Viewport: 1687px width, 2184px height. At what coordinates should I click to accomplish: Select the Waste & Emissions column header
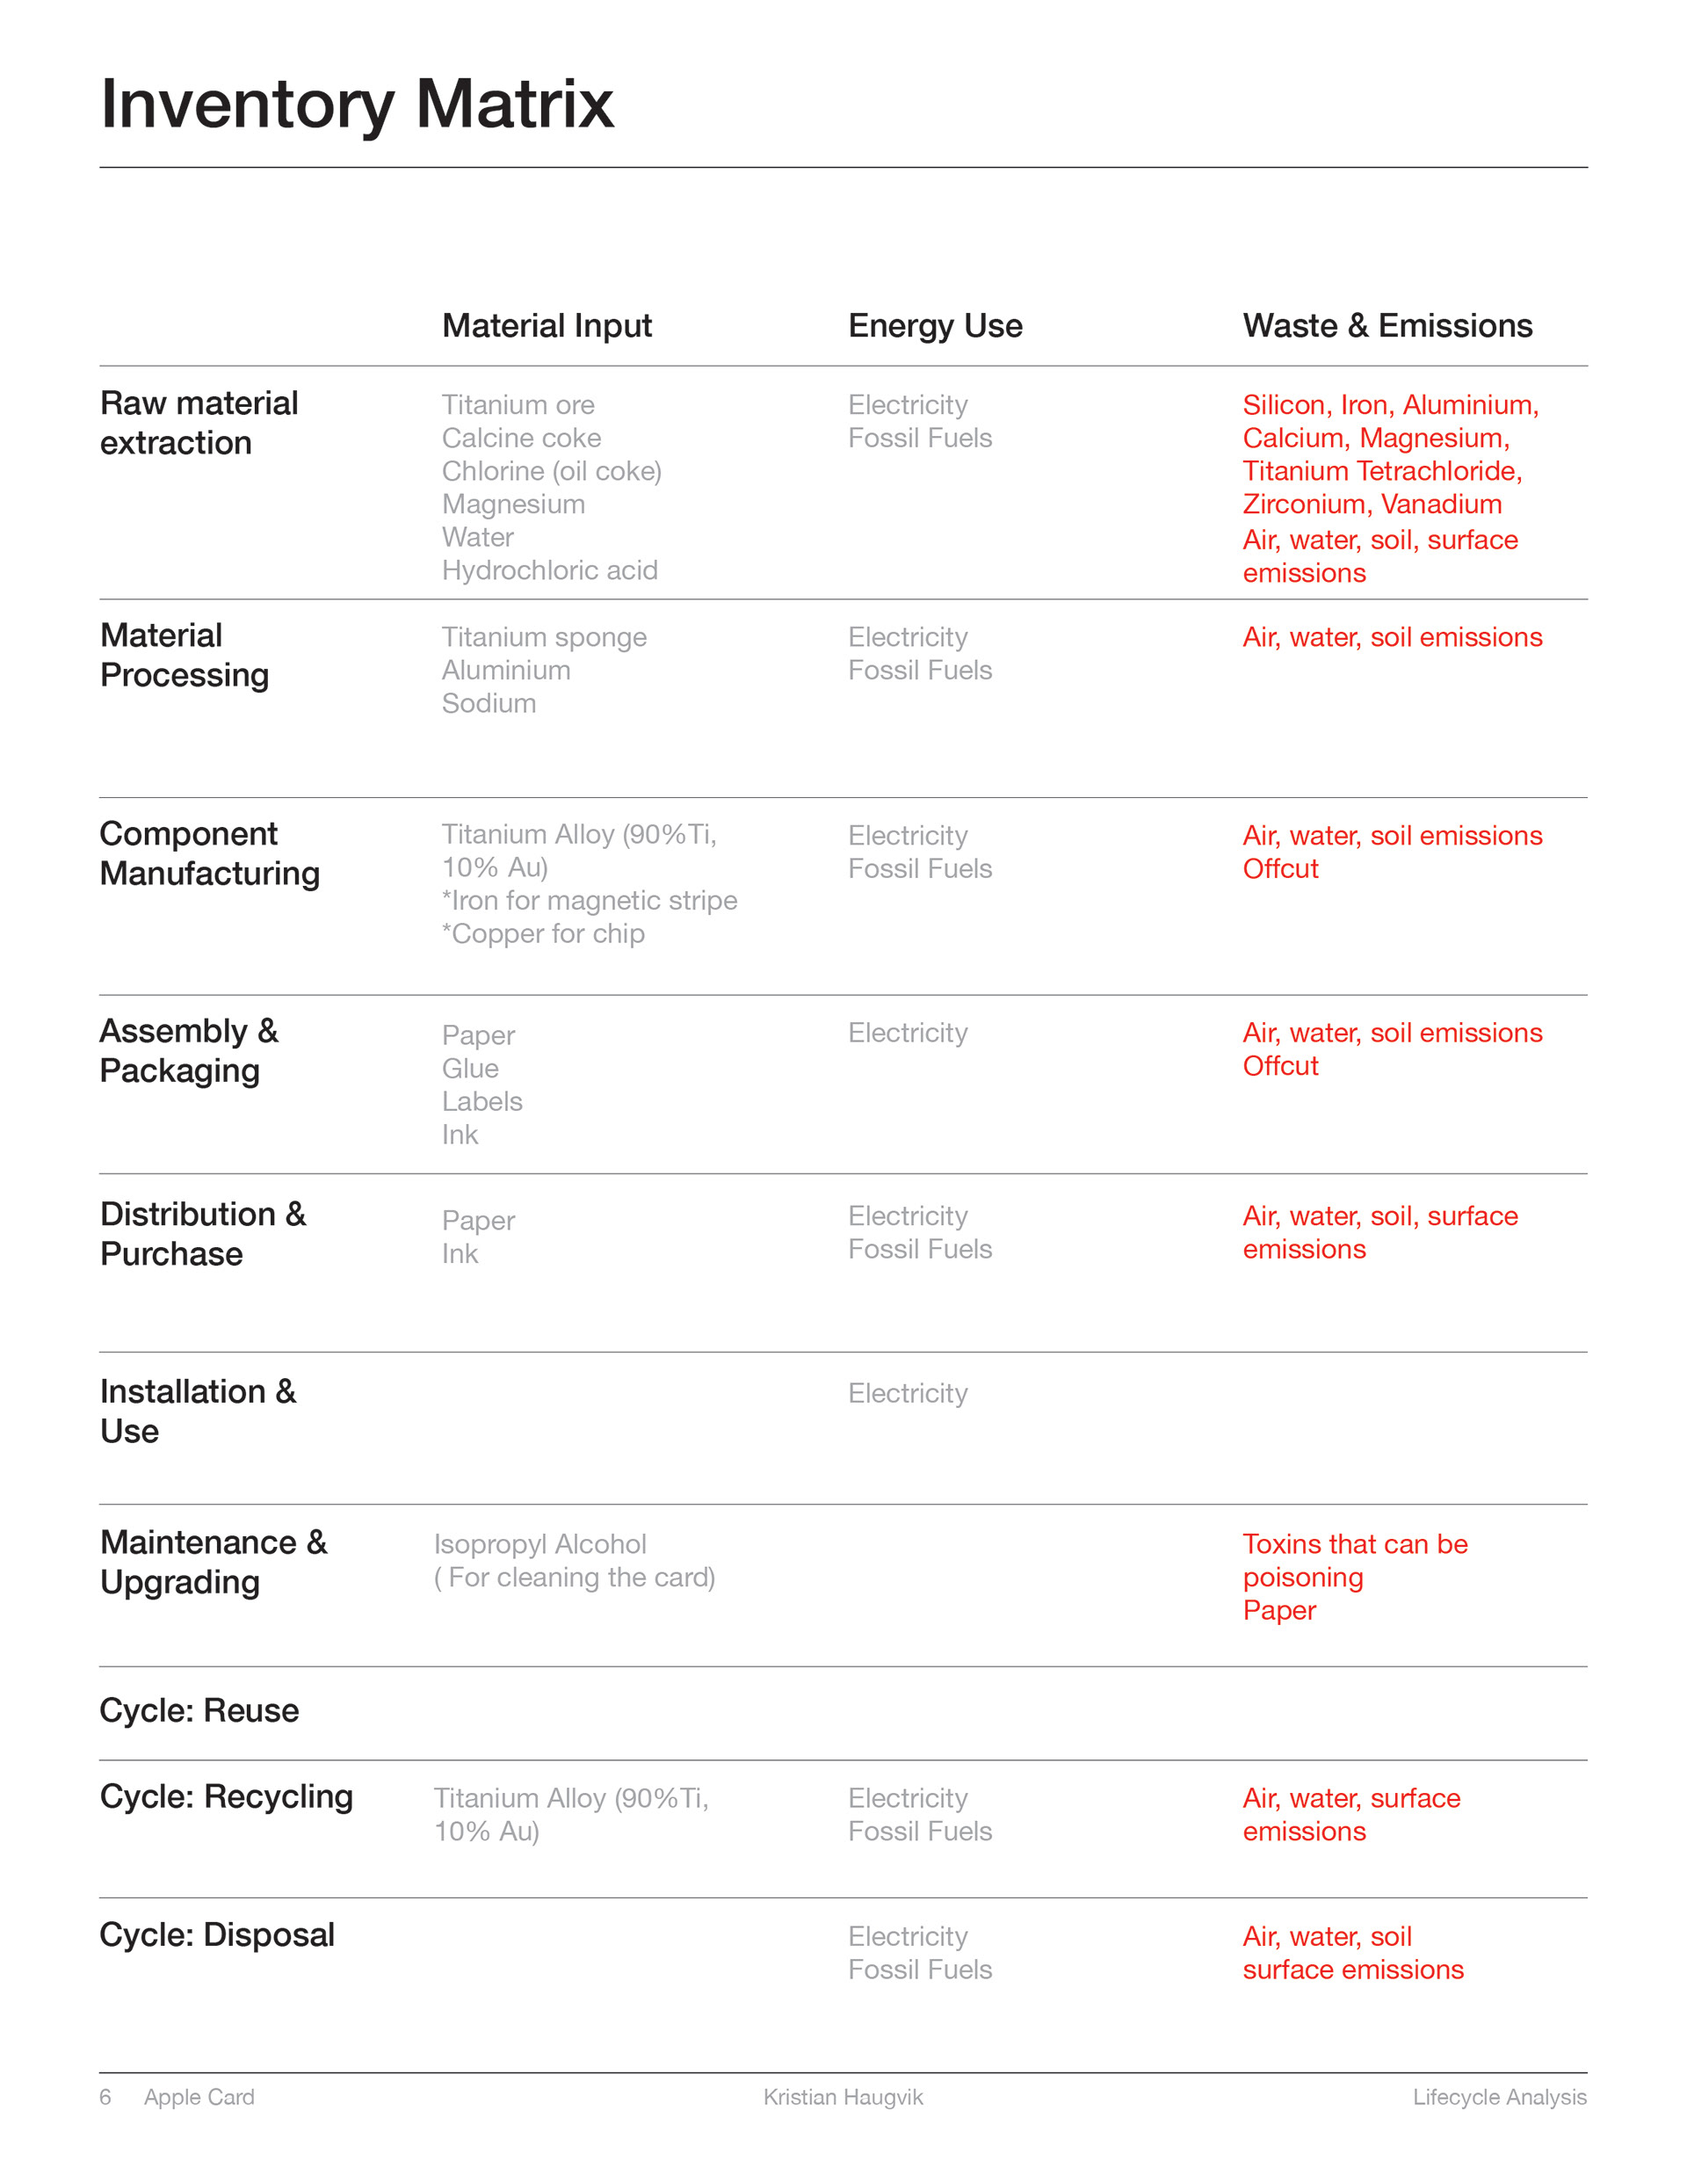pyautogui.click(x=1387, y=326)
